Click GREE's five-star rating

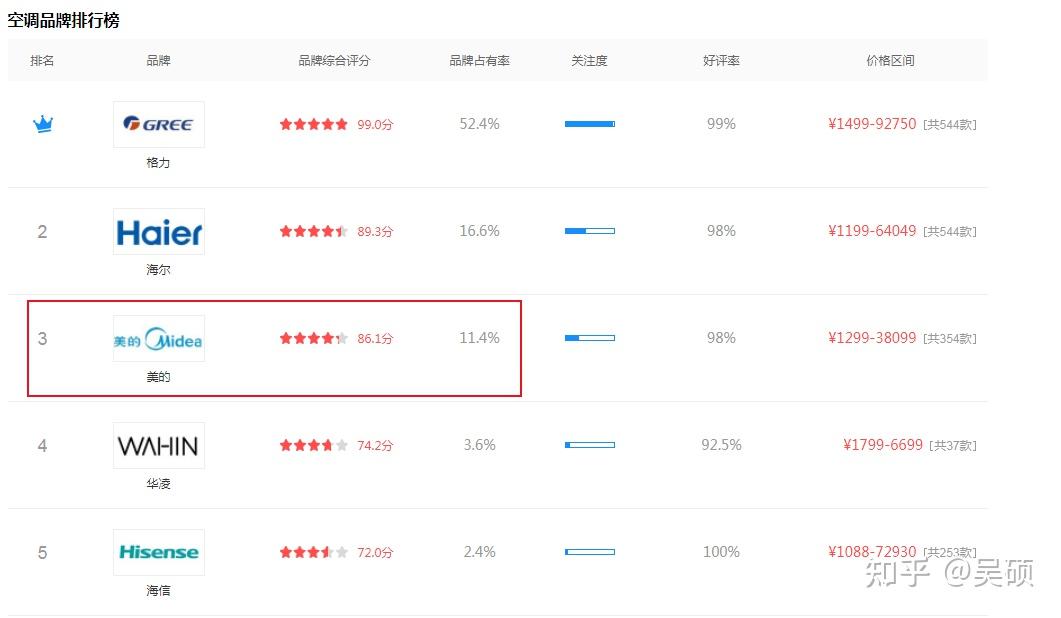314,124
